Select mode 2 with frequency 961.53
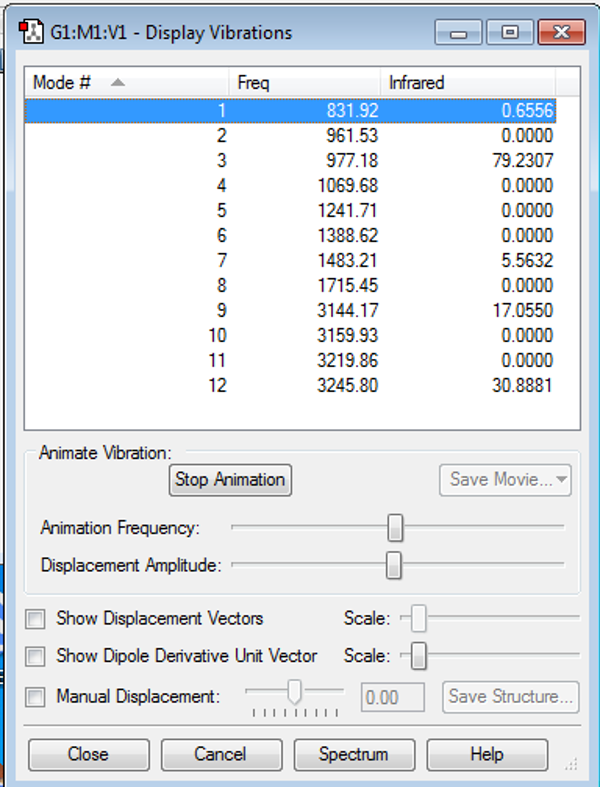The width and height of the screenshot is (600, 787). [290, 136]
